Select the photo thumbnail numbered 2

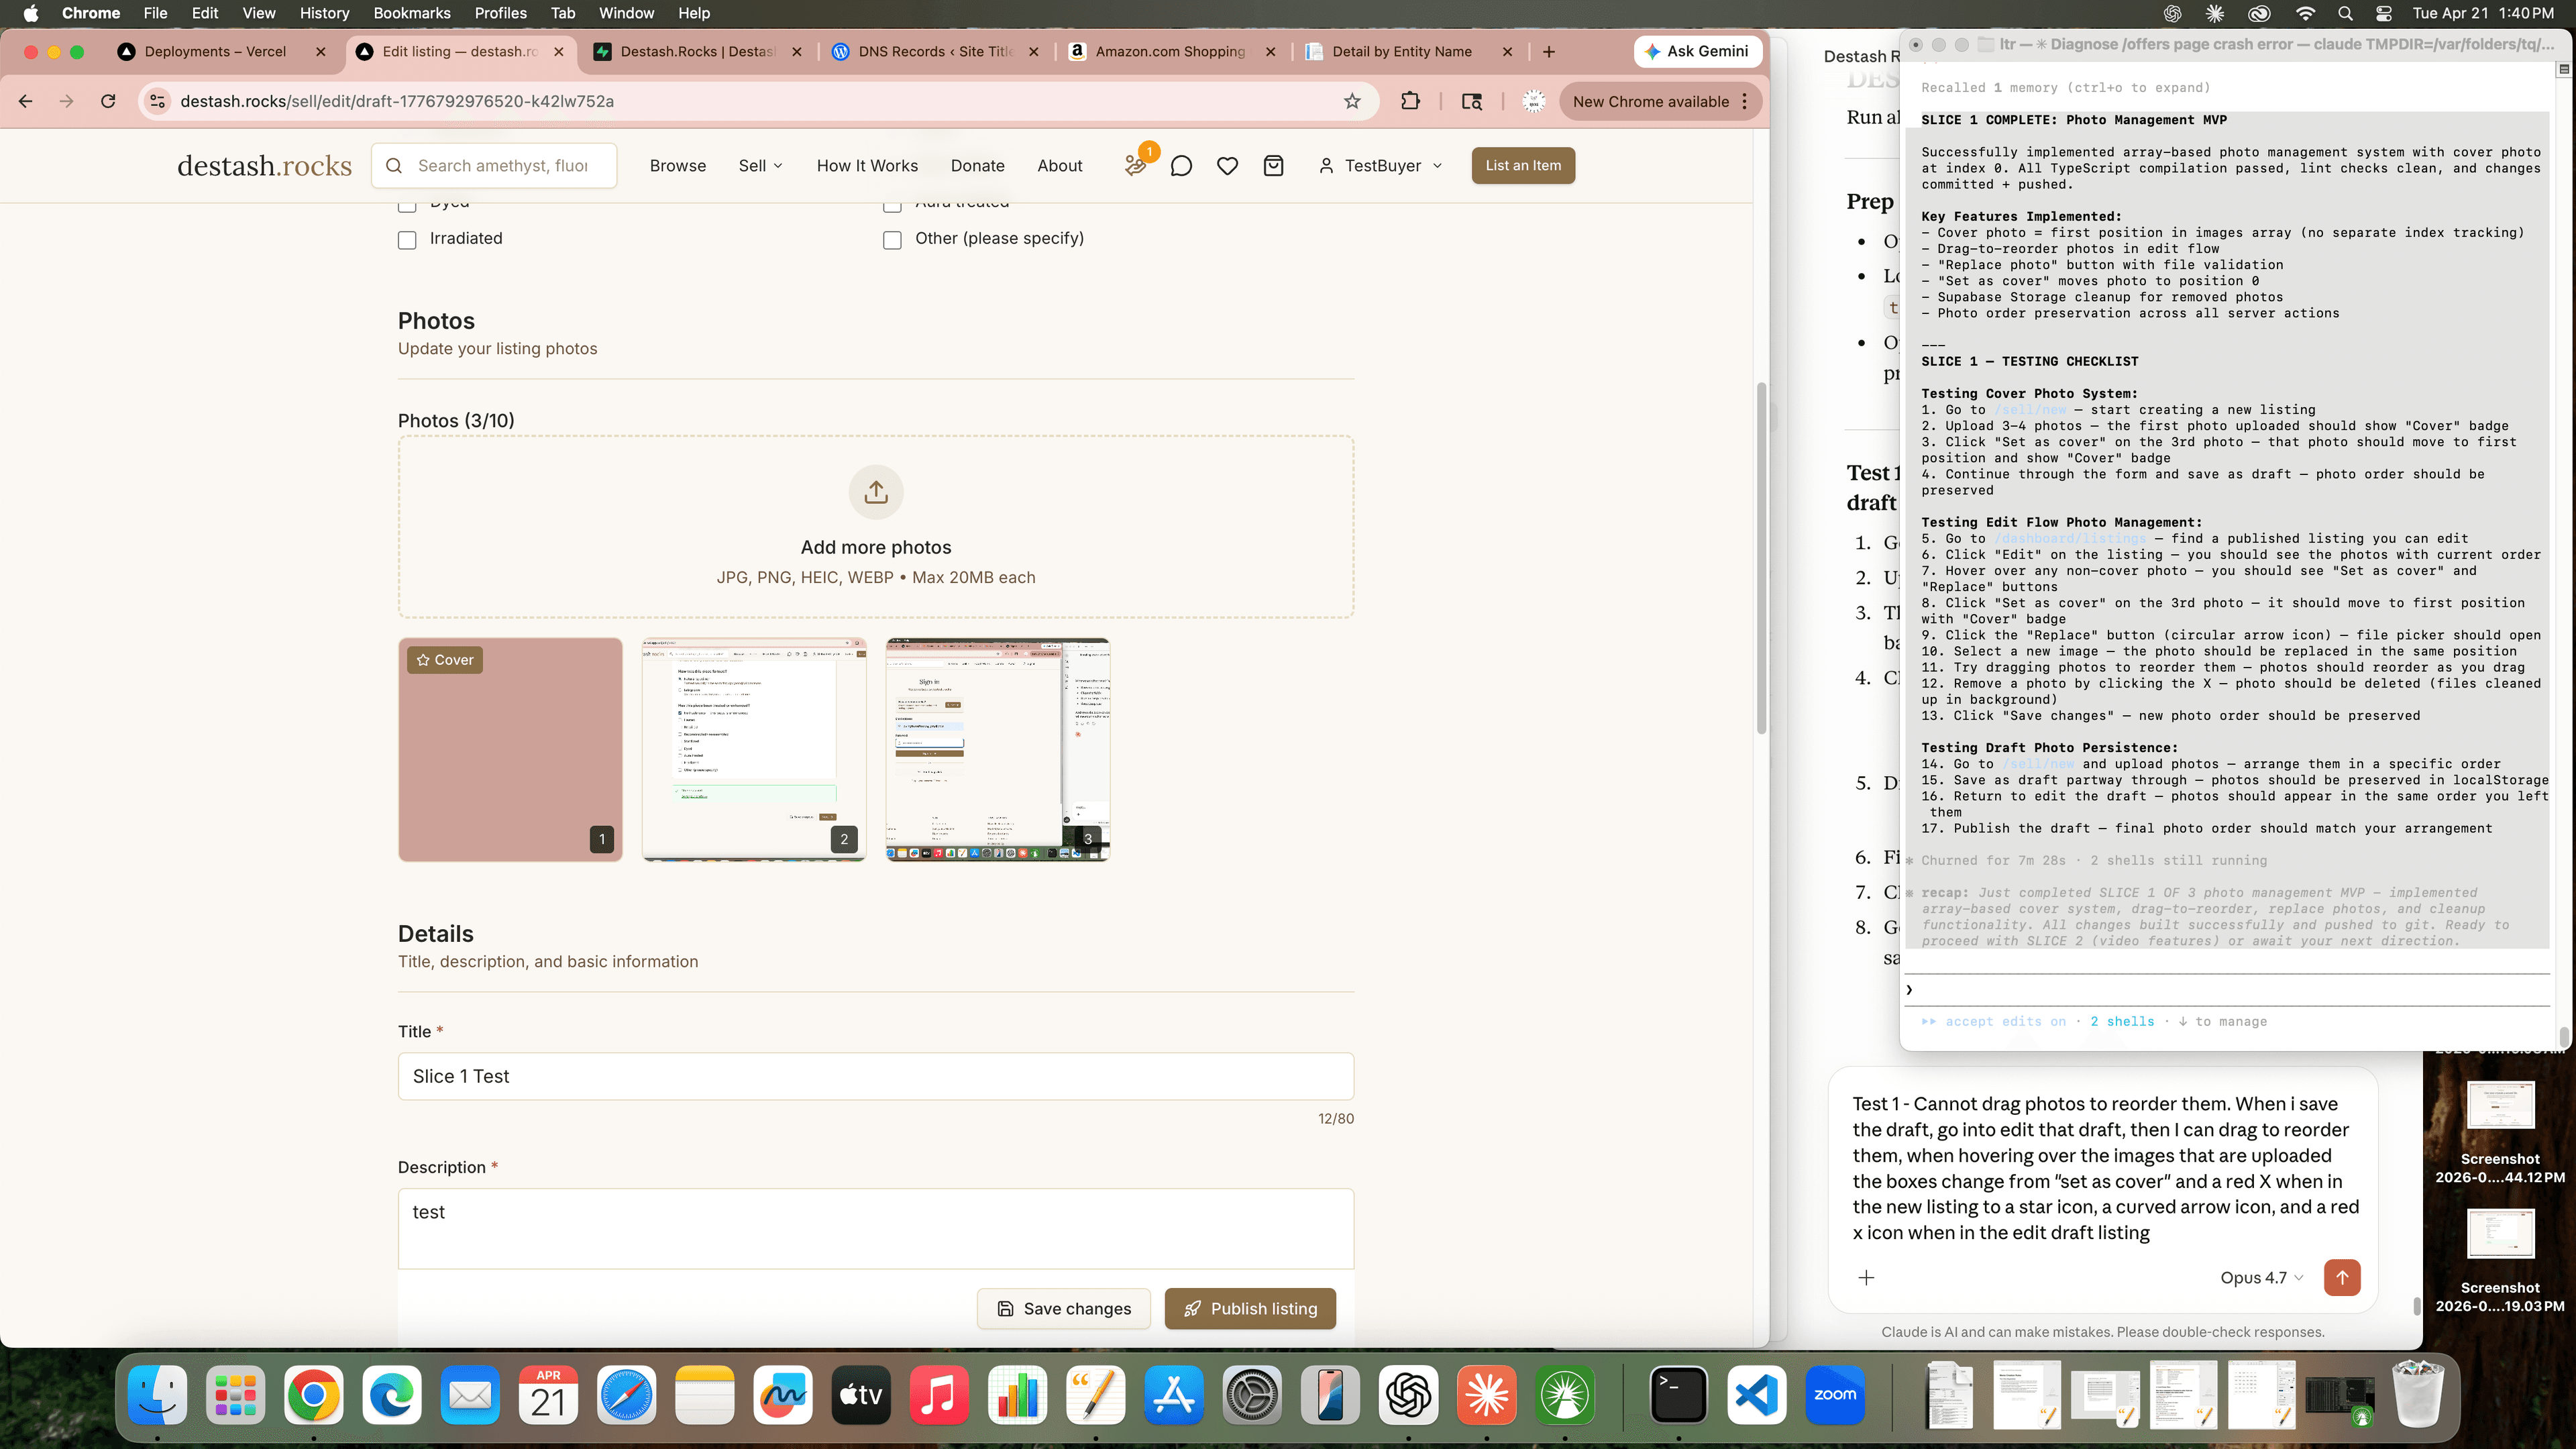[754, 750]
